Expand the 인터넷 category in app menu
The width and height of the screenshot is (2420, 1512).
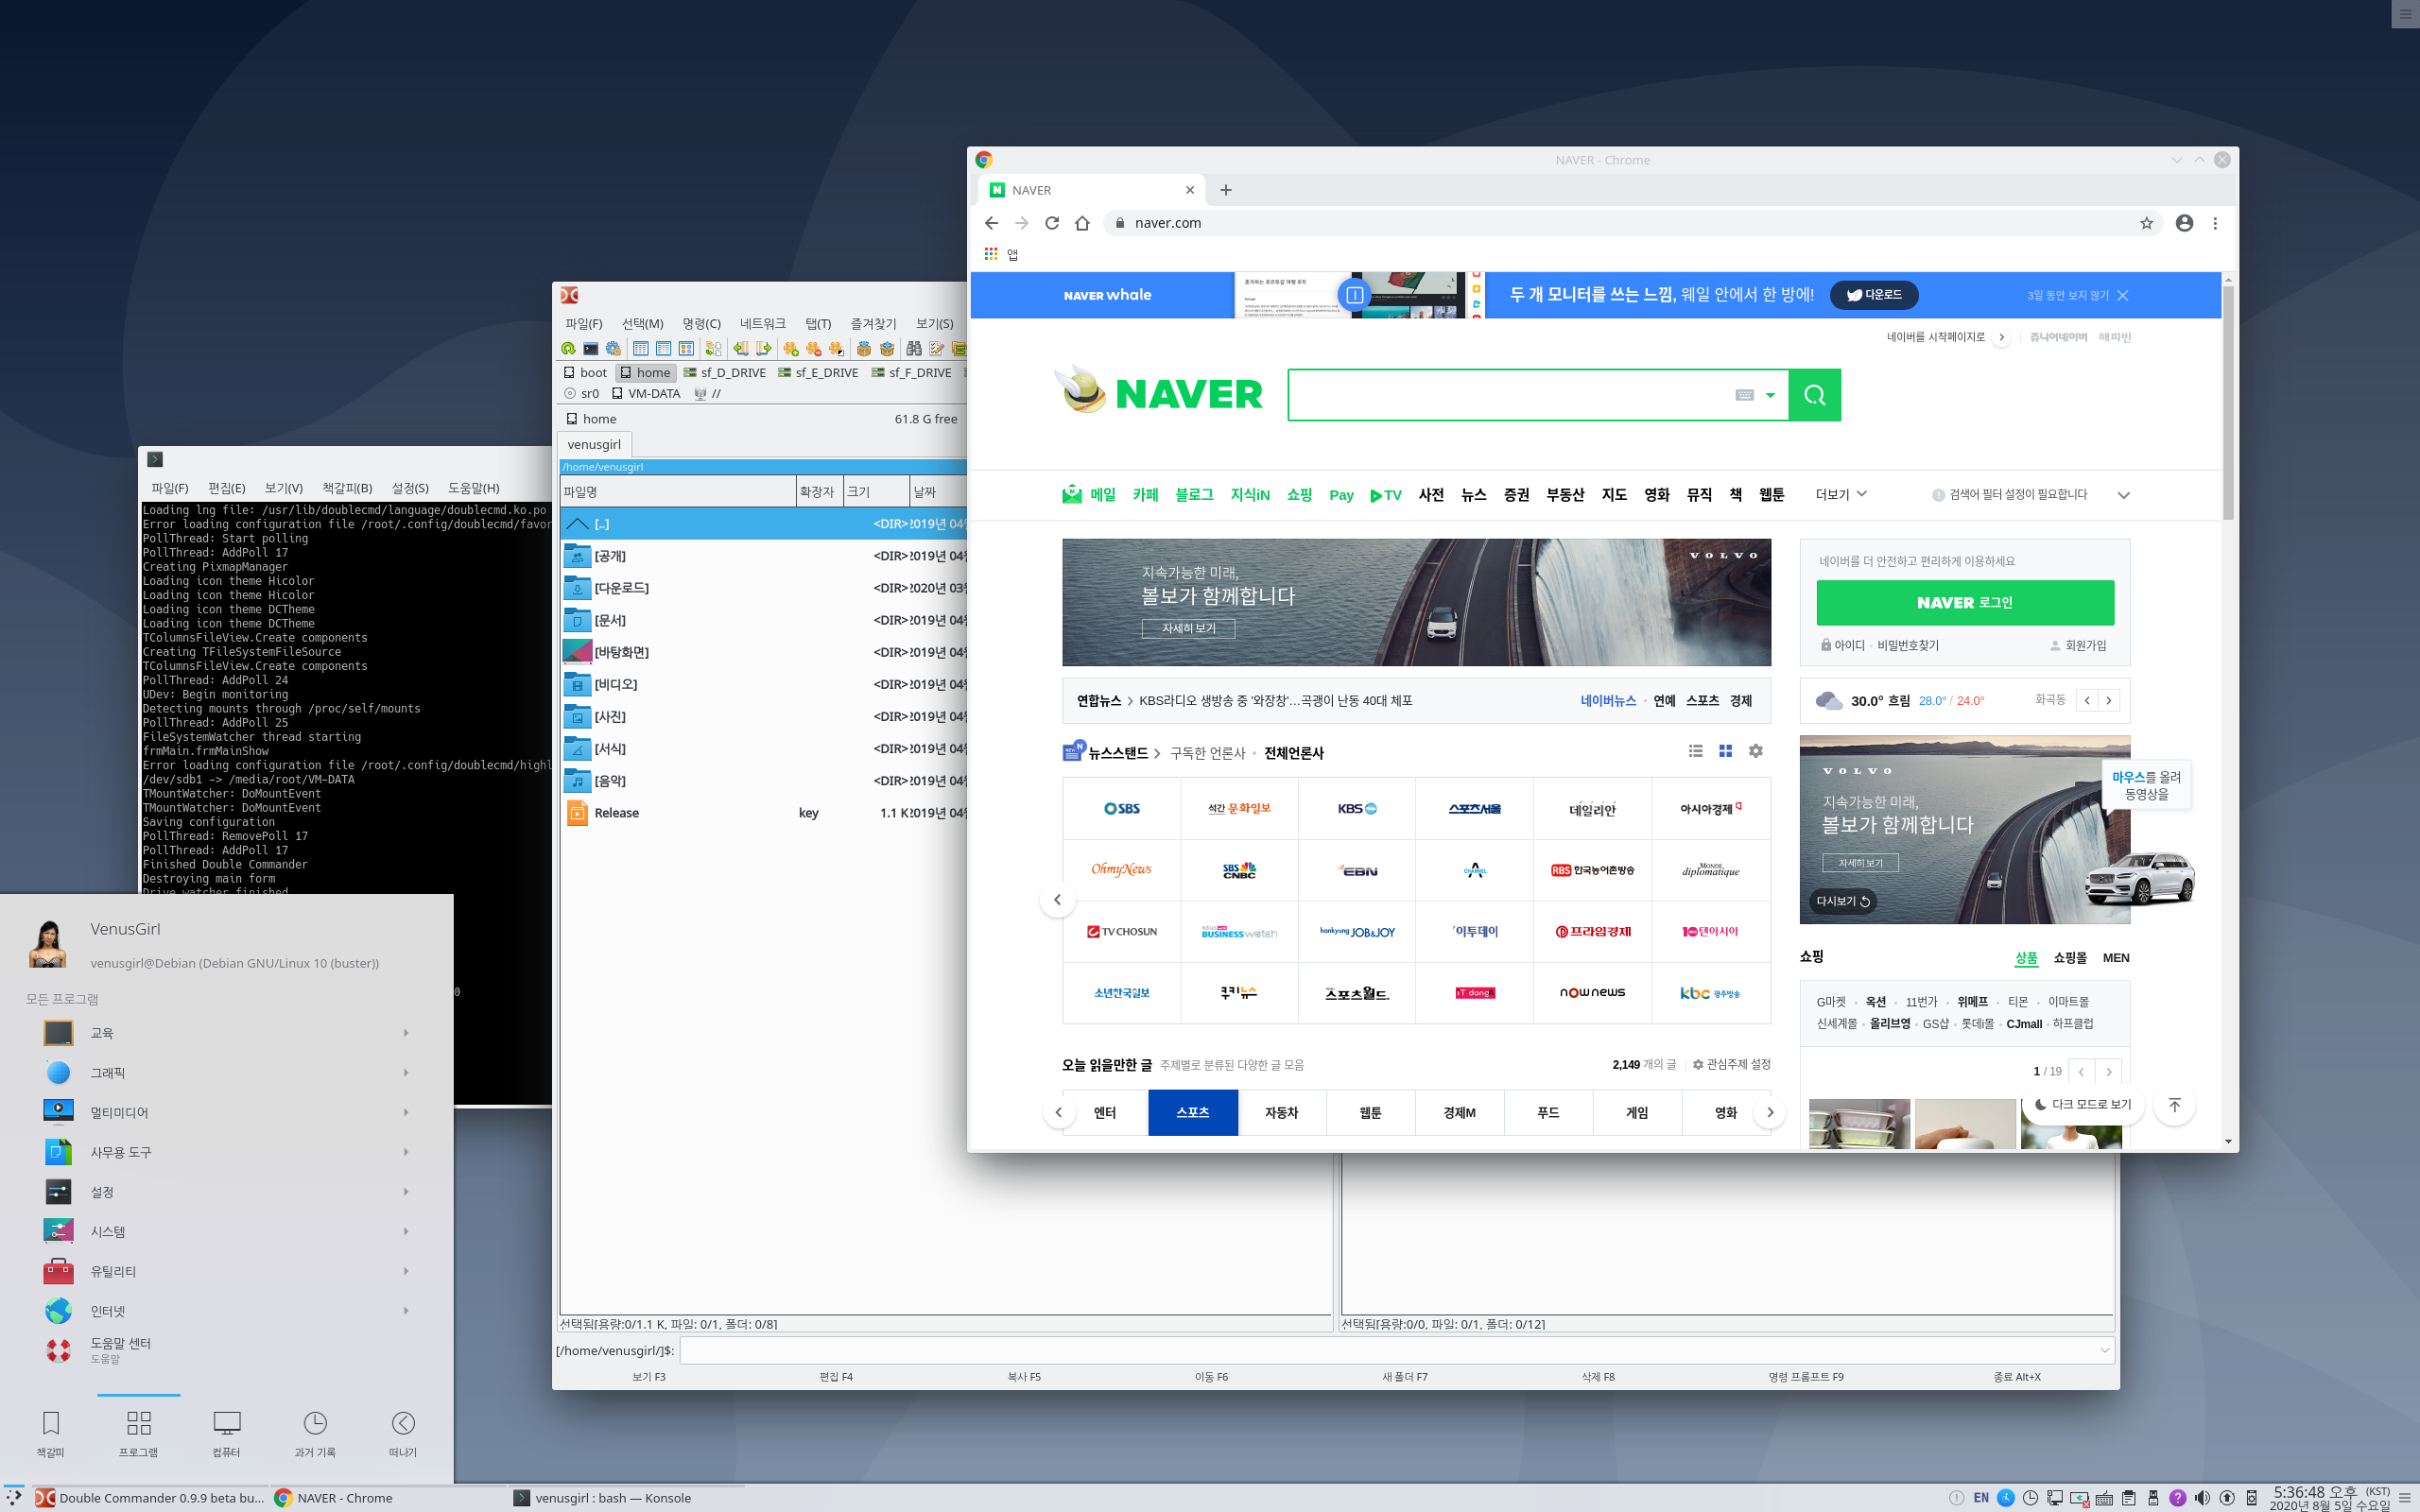(226, 1311)
